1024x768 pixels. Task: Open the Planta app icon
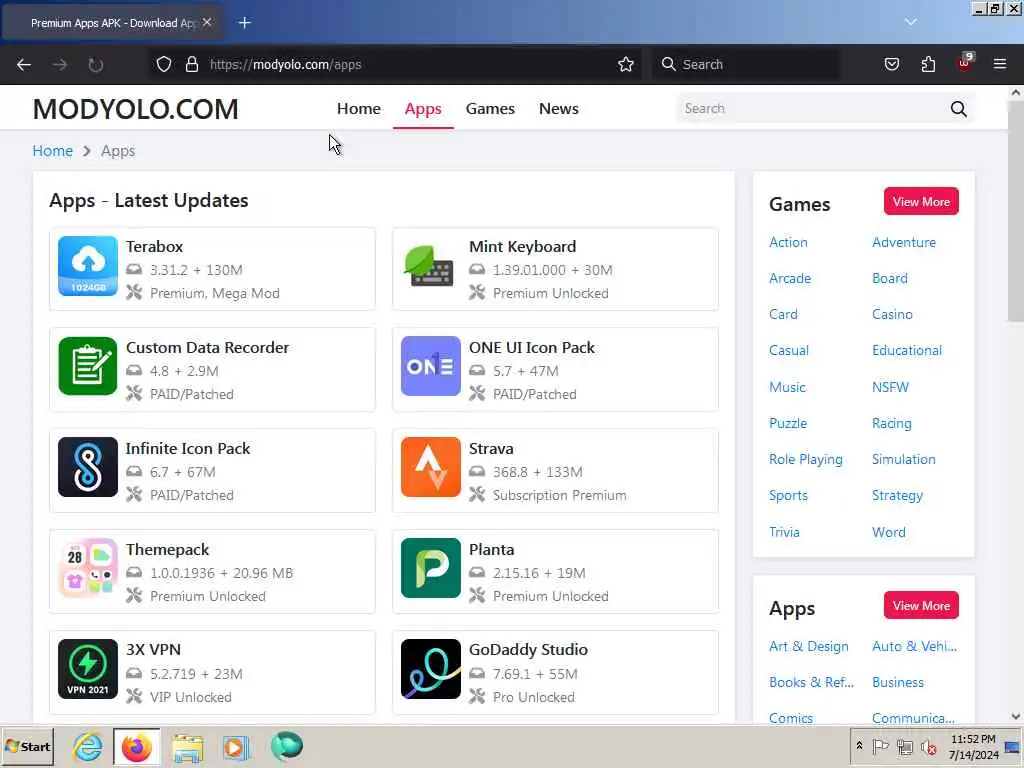pos(430,568)
